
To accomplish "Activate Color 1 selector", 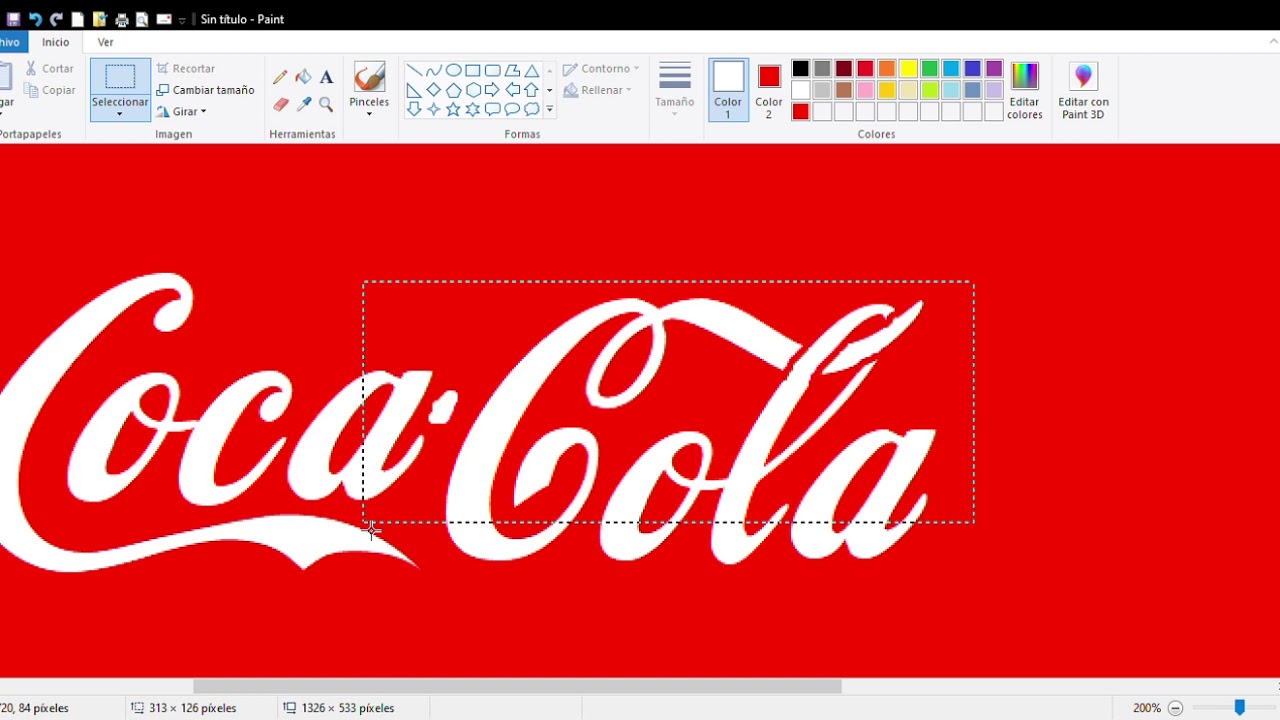I will pos(728,90).
